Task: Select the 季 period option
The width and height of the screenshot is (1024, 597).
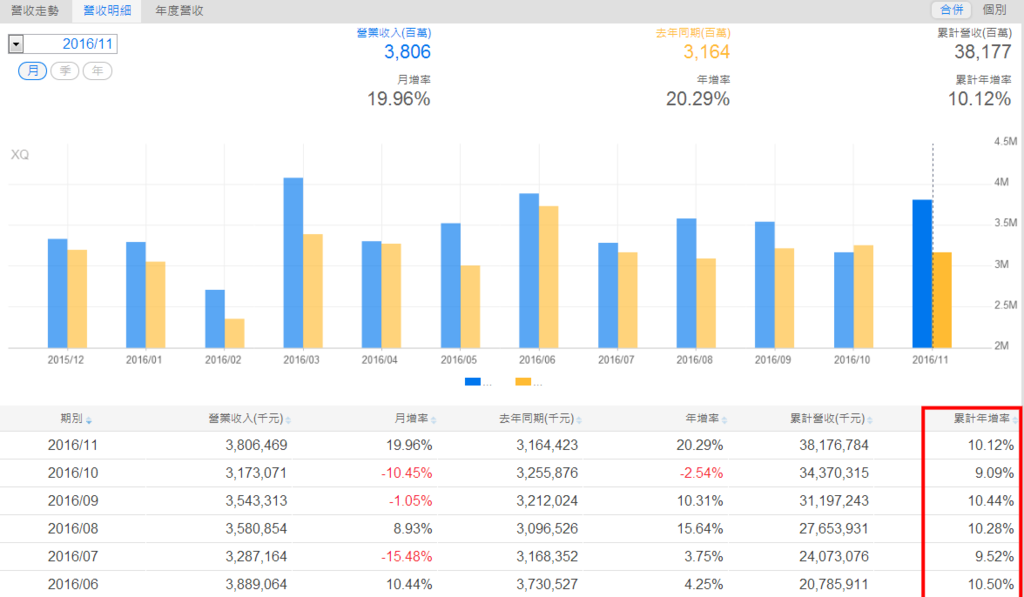Action: 65,71
